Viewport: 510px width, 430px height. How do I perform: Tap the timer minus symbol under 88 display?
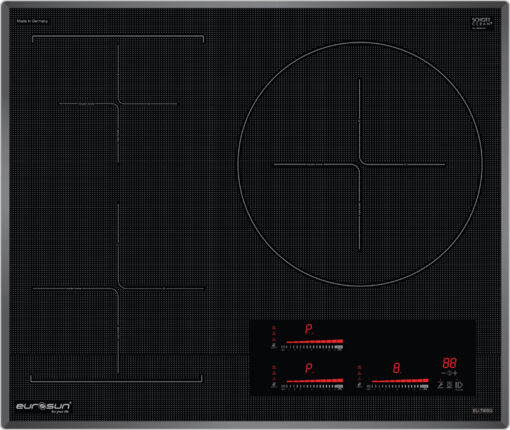(444, 373)
